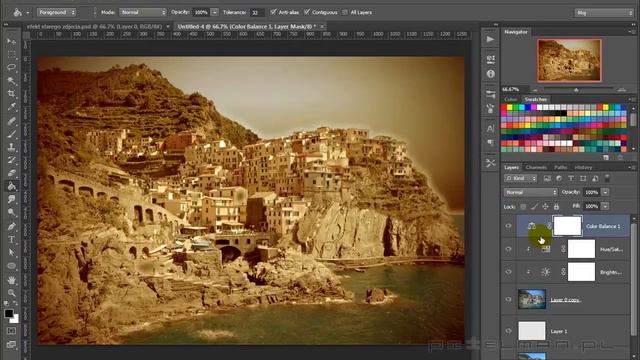This screenshot has width=640, height=360.
Task: Toggle the layer filter switch
Action: coord(607,178)
